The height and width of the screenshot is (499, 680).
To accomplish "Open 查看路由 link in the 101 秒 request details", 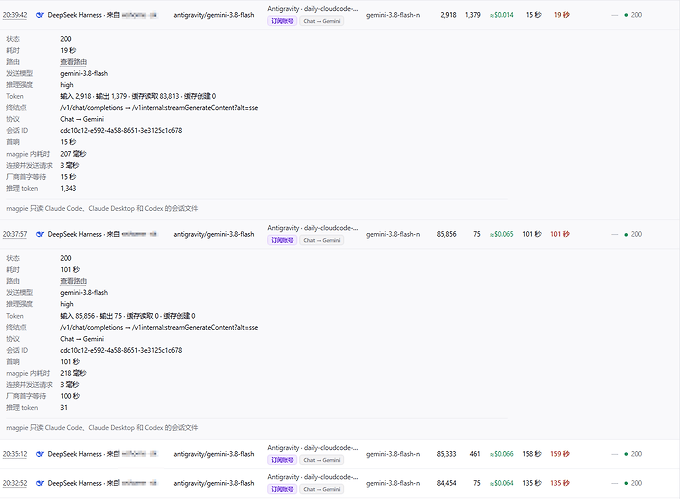I will [73, 281].
